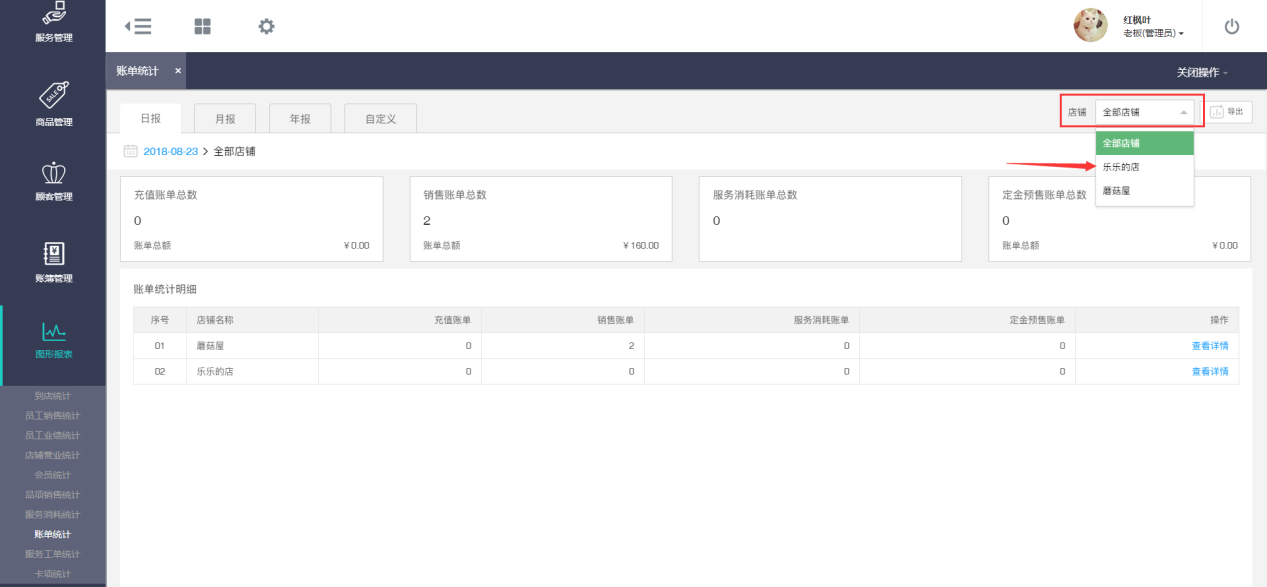Screen dimensions: 1267x587
Task: Click the 销售账单总数 card title
Action: point(455,195)
